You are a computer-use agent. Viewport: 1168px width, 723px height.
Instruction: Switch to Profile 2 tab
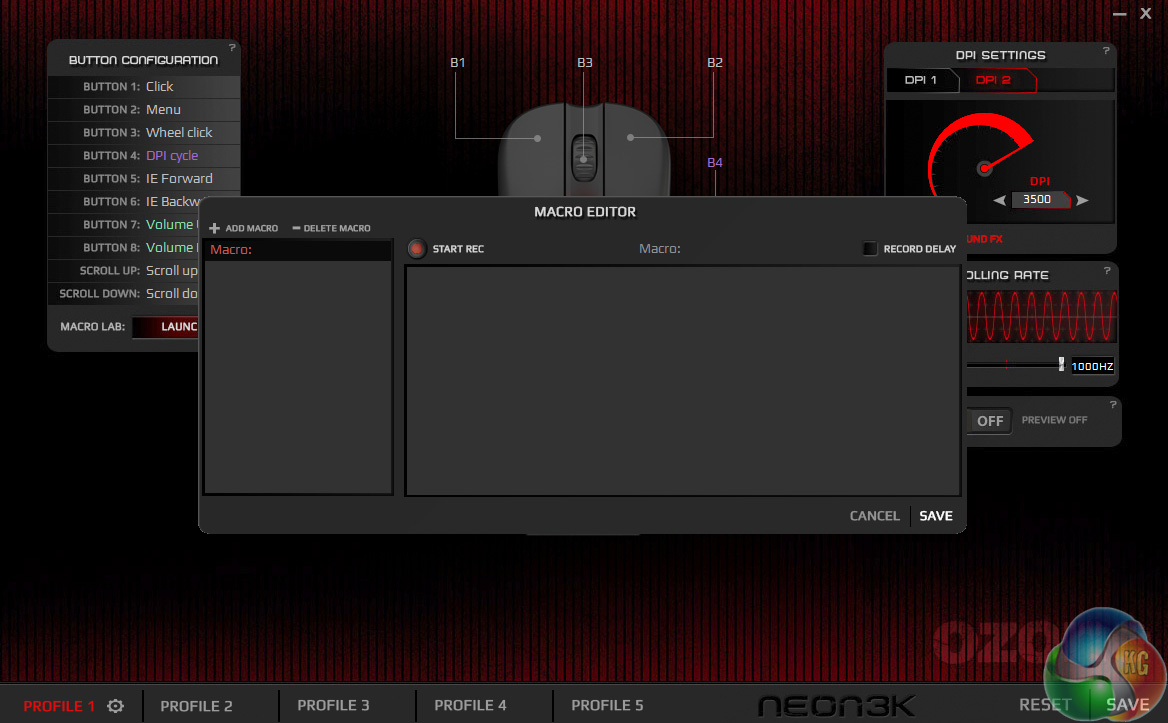pos(197,706)
